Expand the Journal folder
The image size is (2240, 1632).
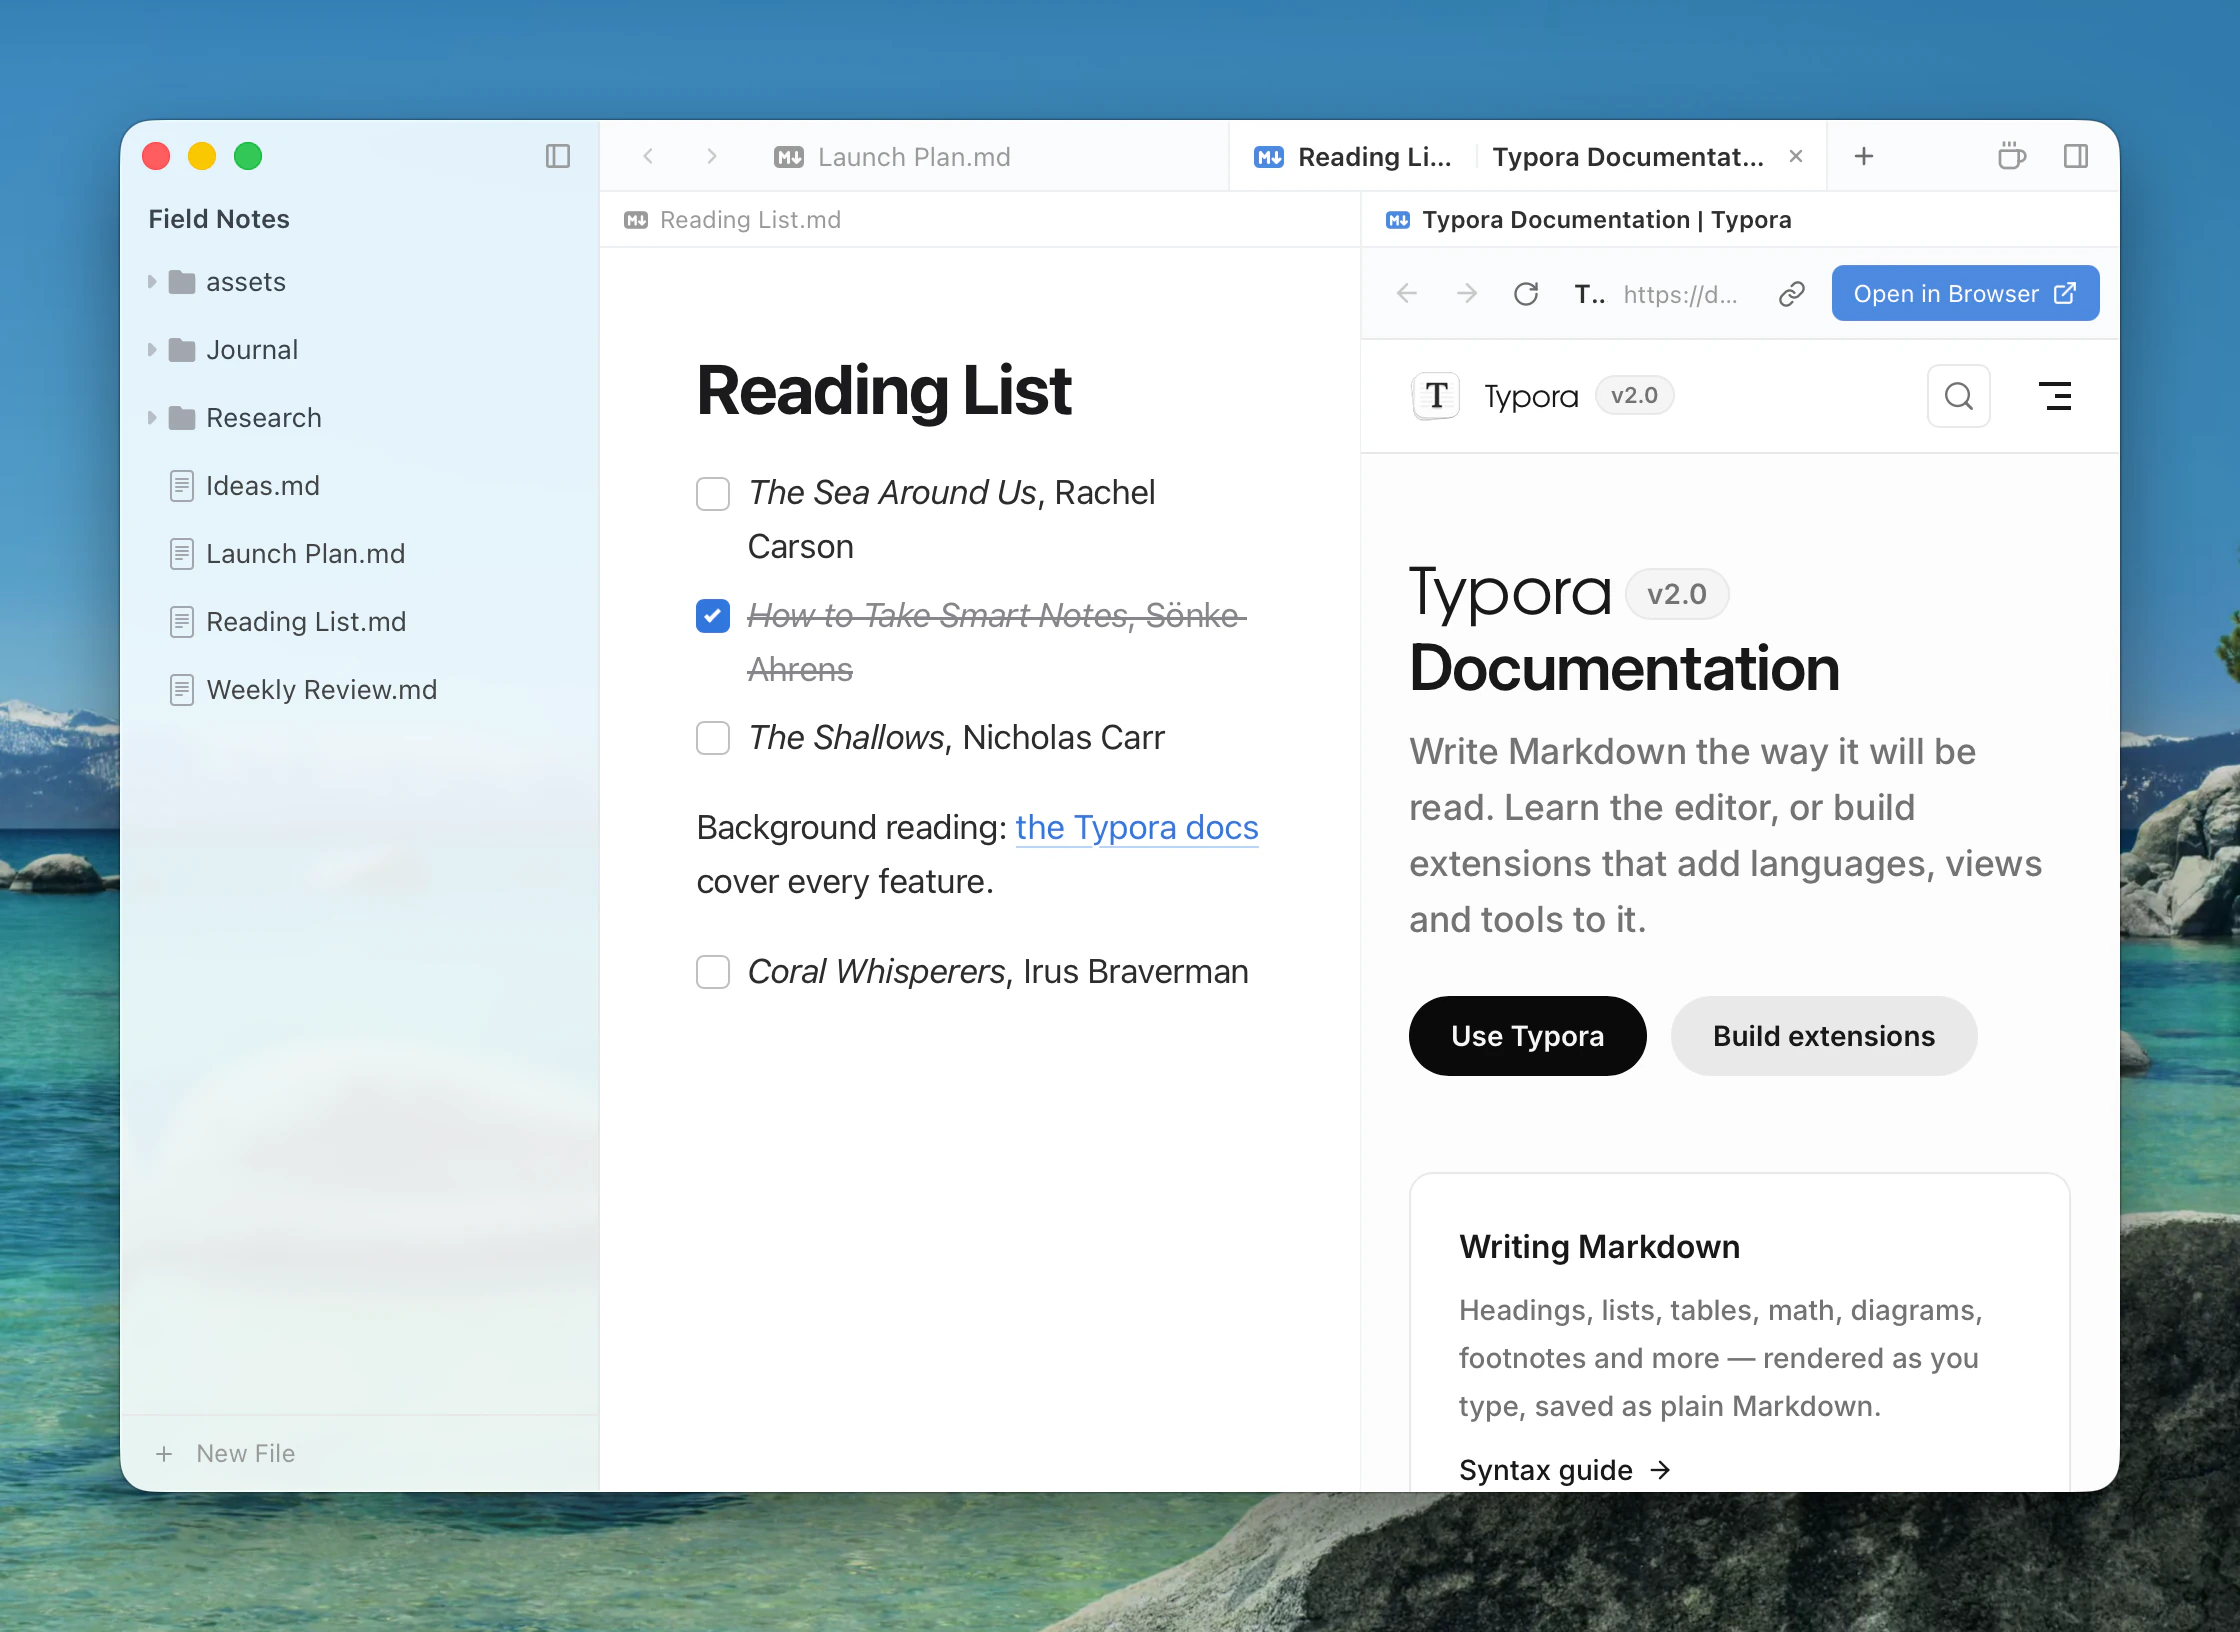click(152, 350)
